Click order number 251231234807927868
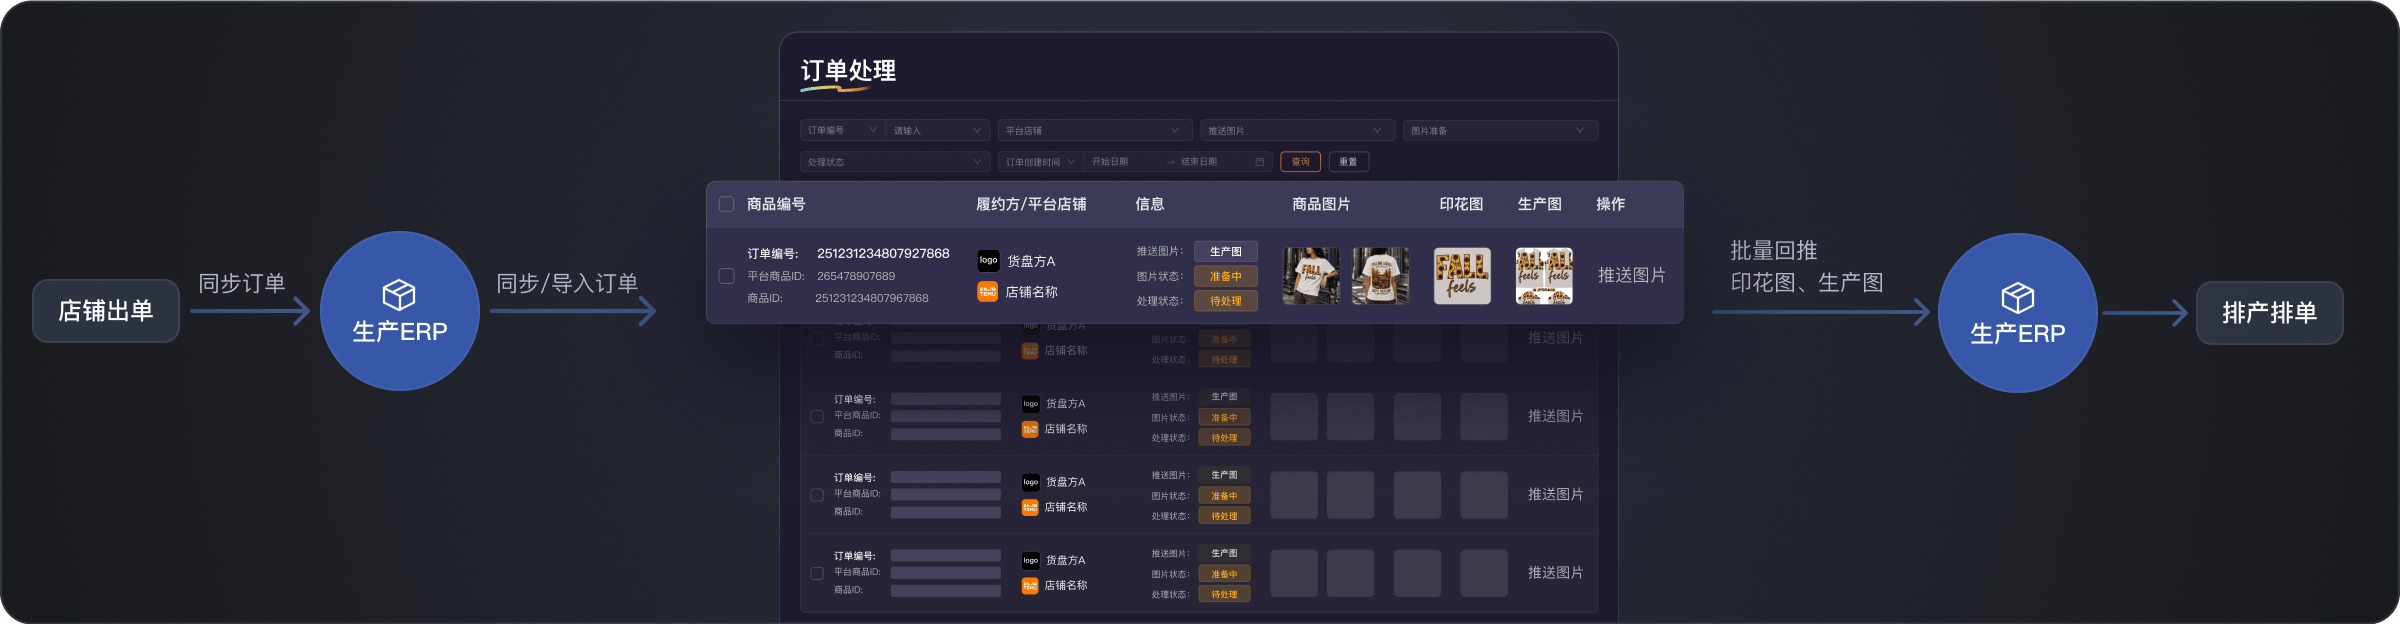This screenshot has height=624, width=2400. [883, 254]
